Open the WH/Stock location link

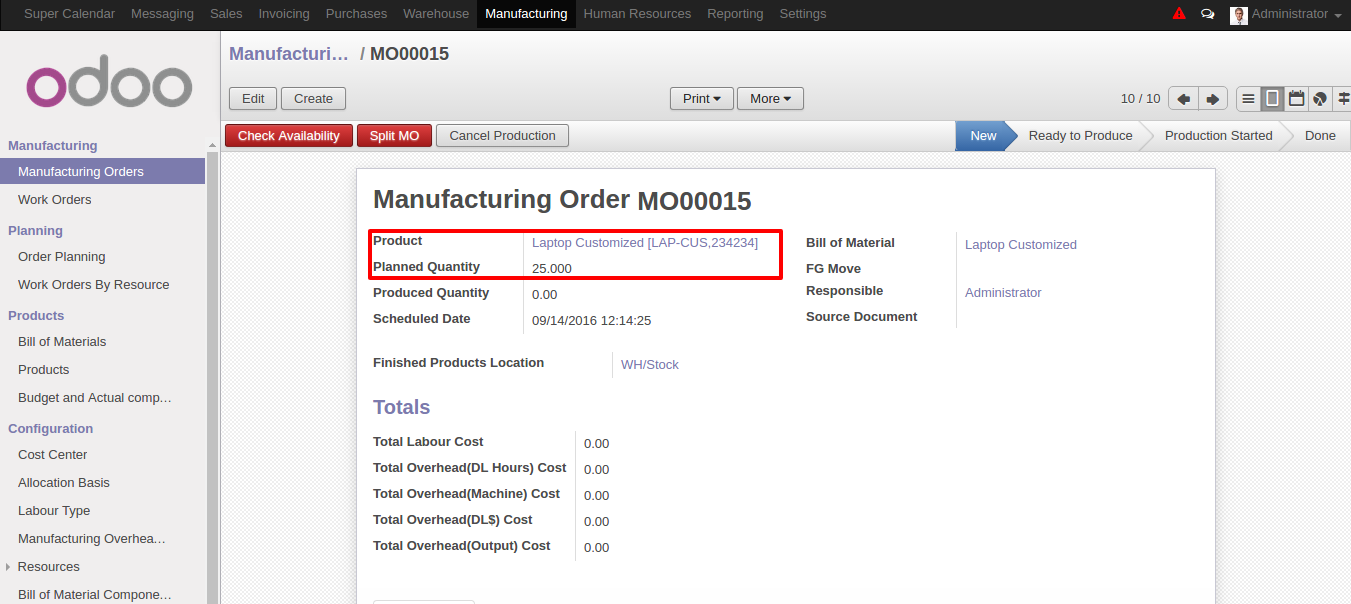(650, 365)
